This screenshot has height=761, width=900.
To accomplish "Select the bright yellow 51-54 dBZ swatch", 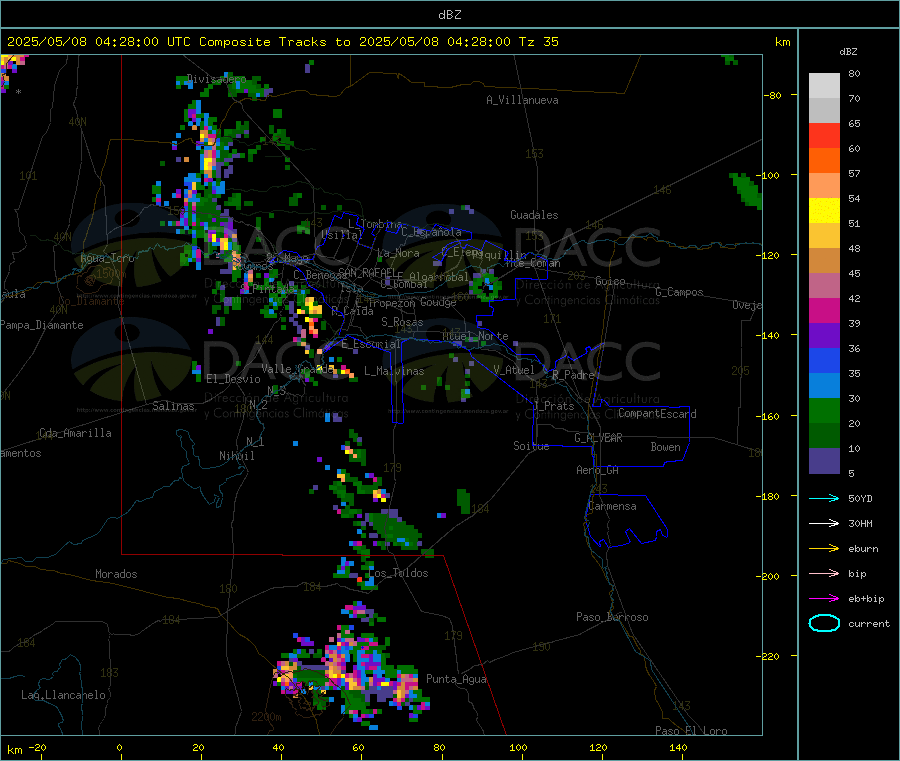I will coord(824,211).
